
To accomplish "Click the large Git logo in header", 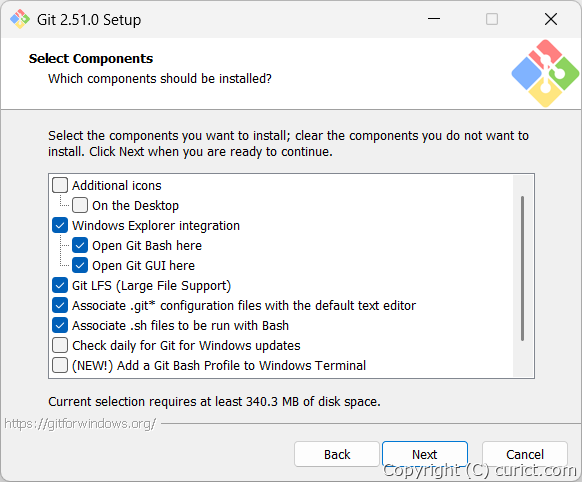I will 545,73.
